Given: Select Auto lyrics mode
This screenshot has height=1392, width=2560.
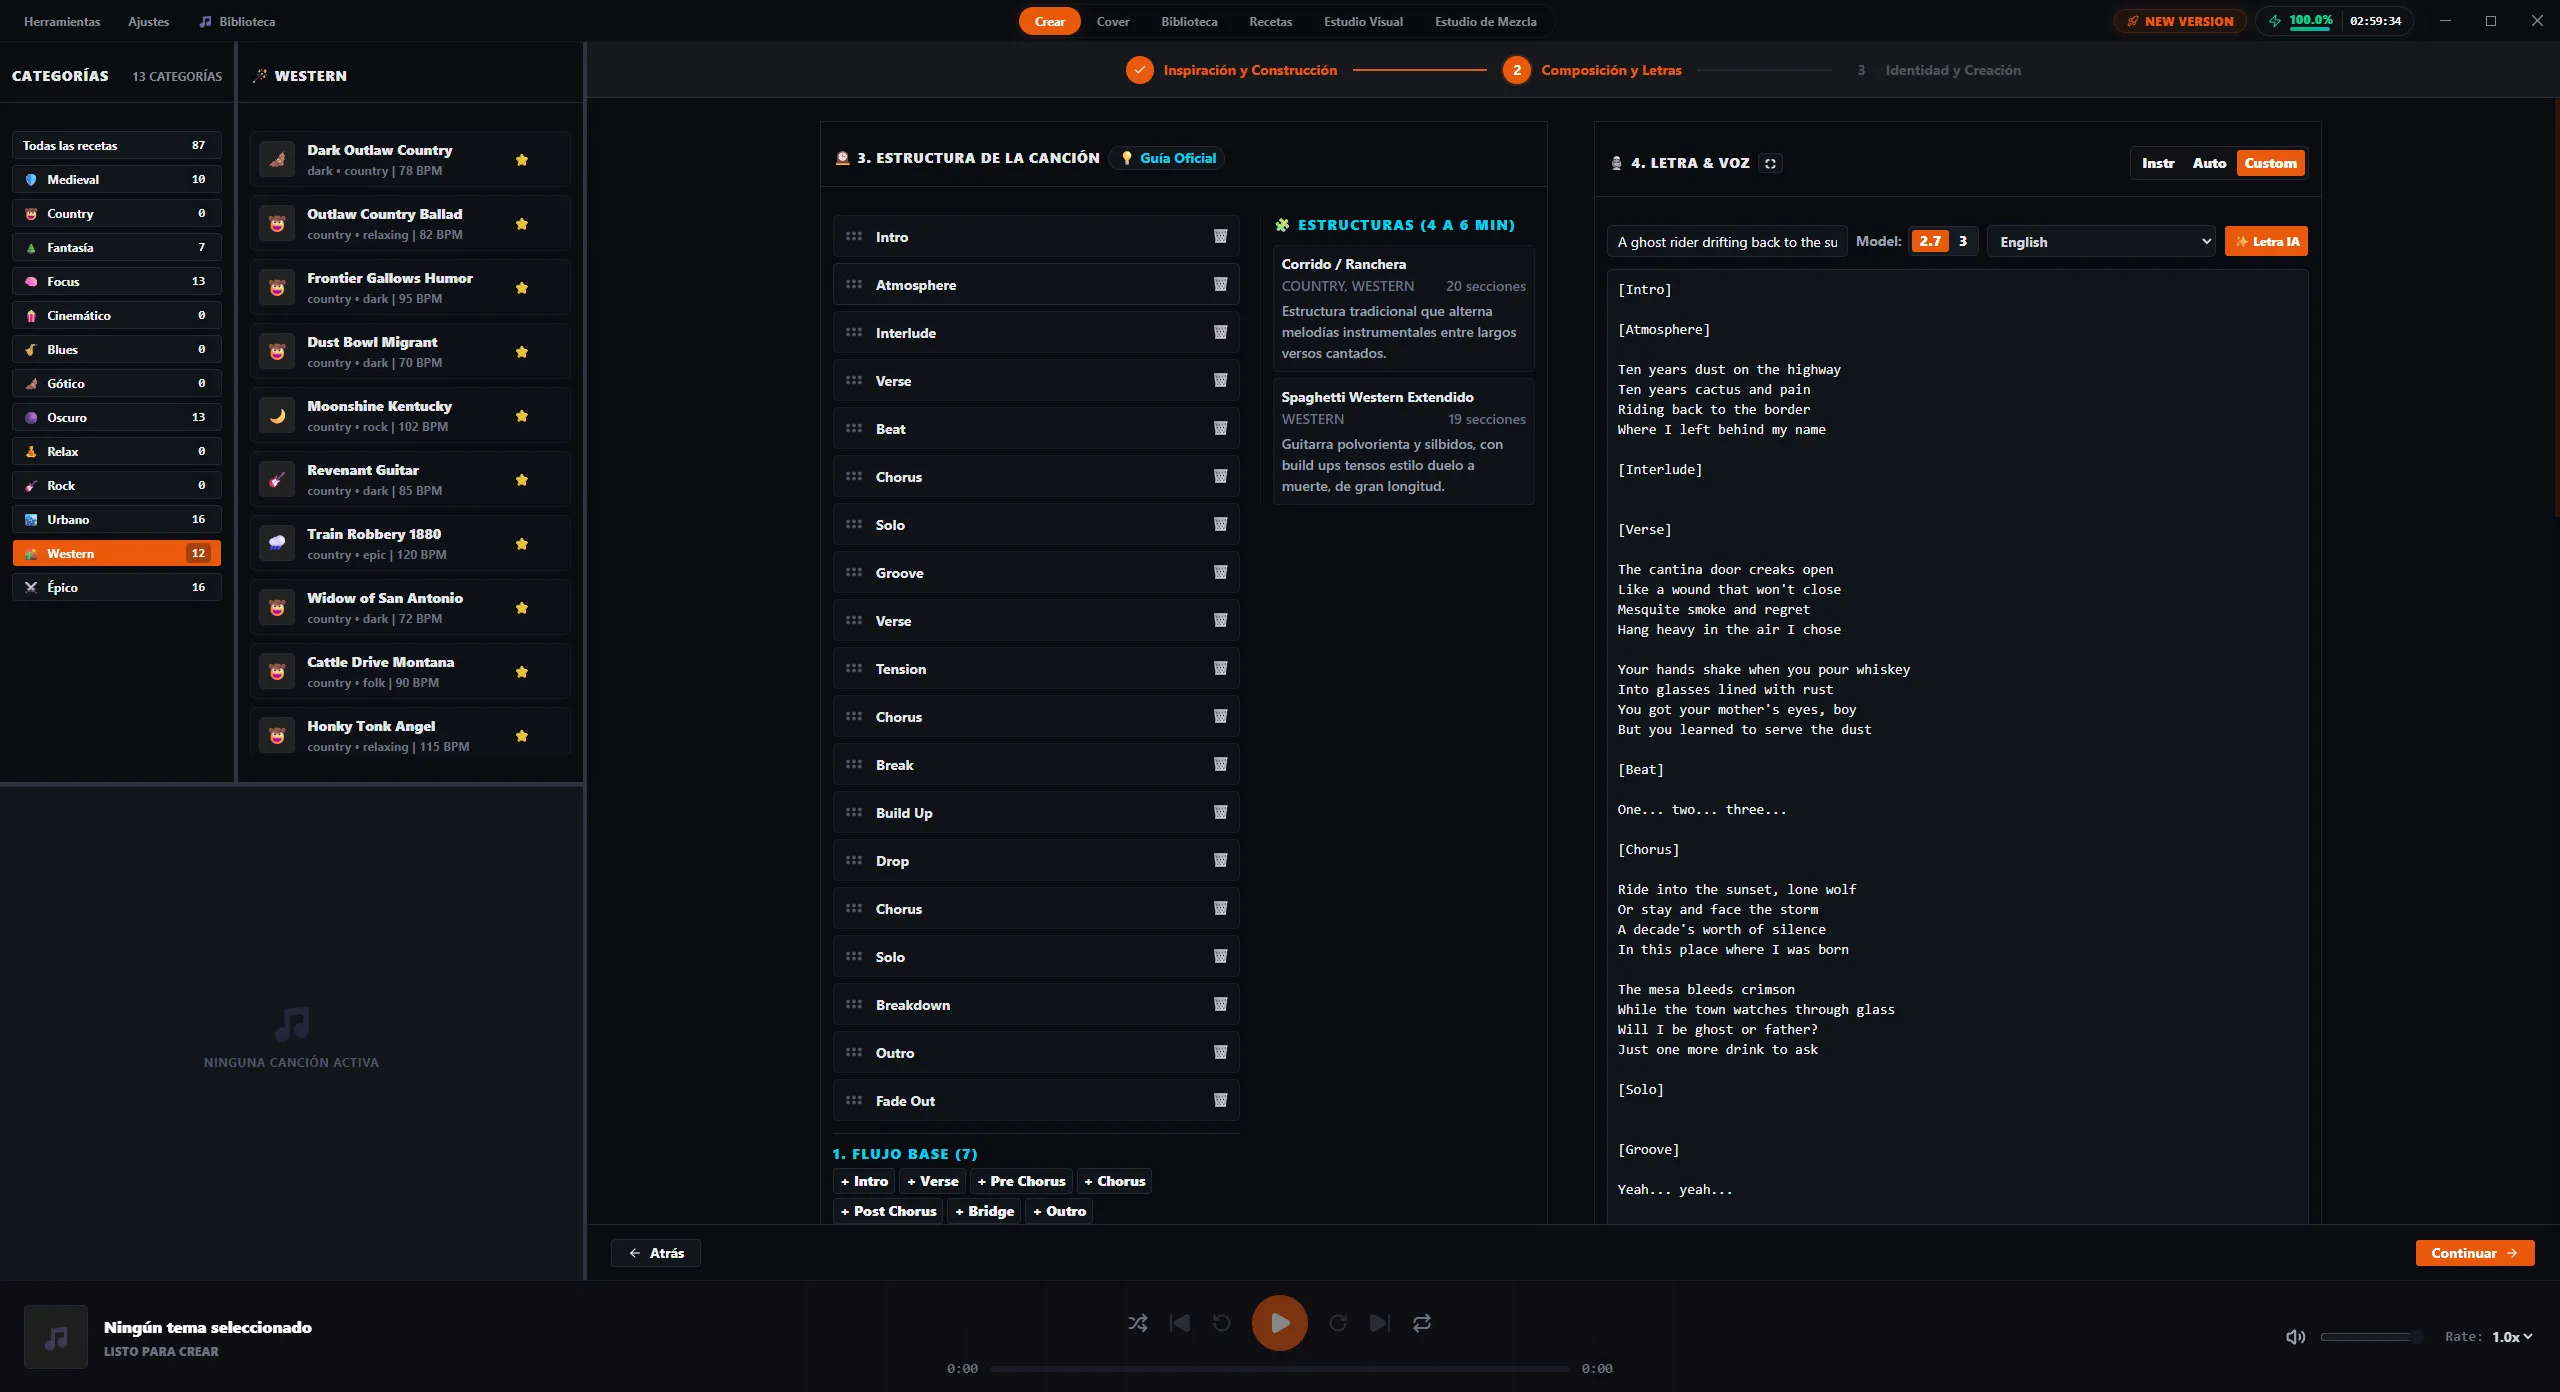Looking at the screenshot, I should (x=2209, y=163).
